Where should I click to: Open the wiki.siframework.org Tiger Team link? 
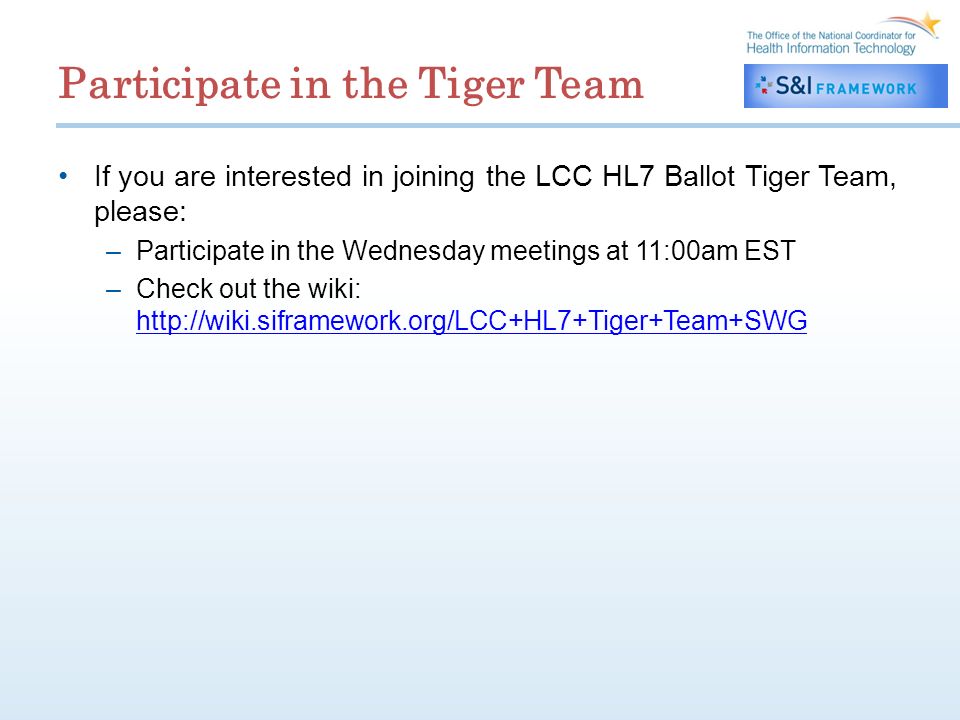pos(471,321)
